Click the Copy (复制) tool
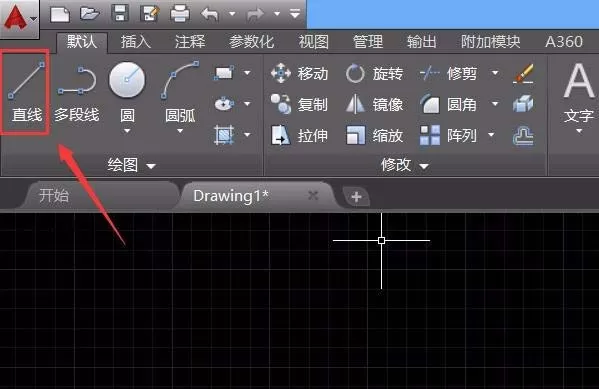Image resolution: width=599 pixels, height=389 pixels. 299,104
